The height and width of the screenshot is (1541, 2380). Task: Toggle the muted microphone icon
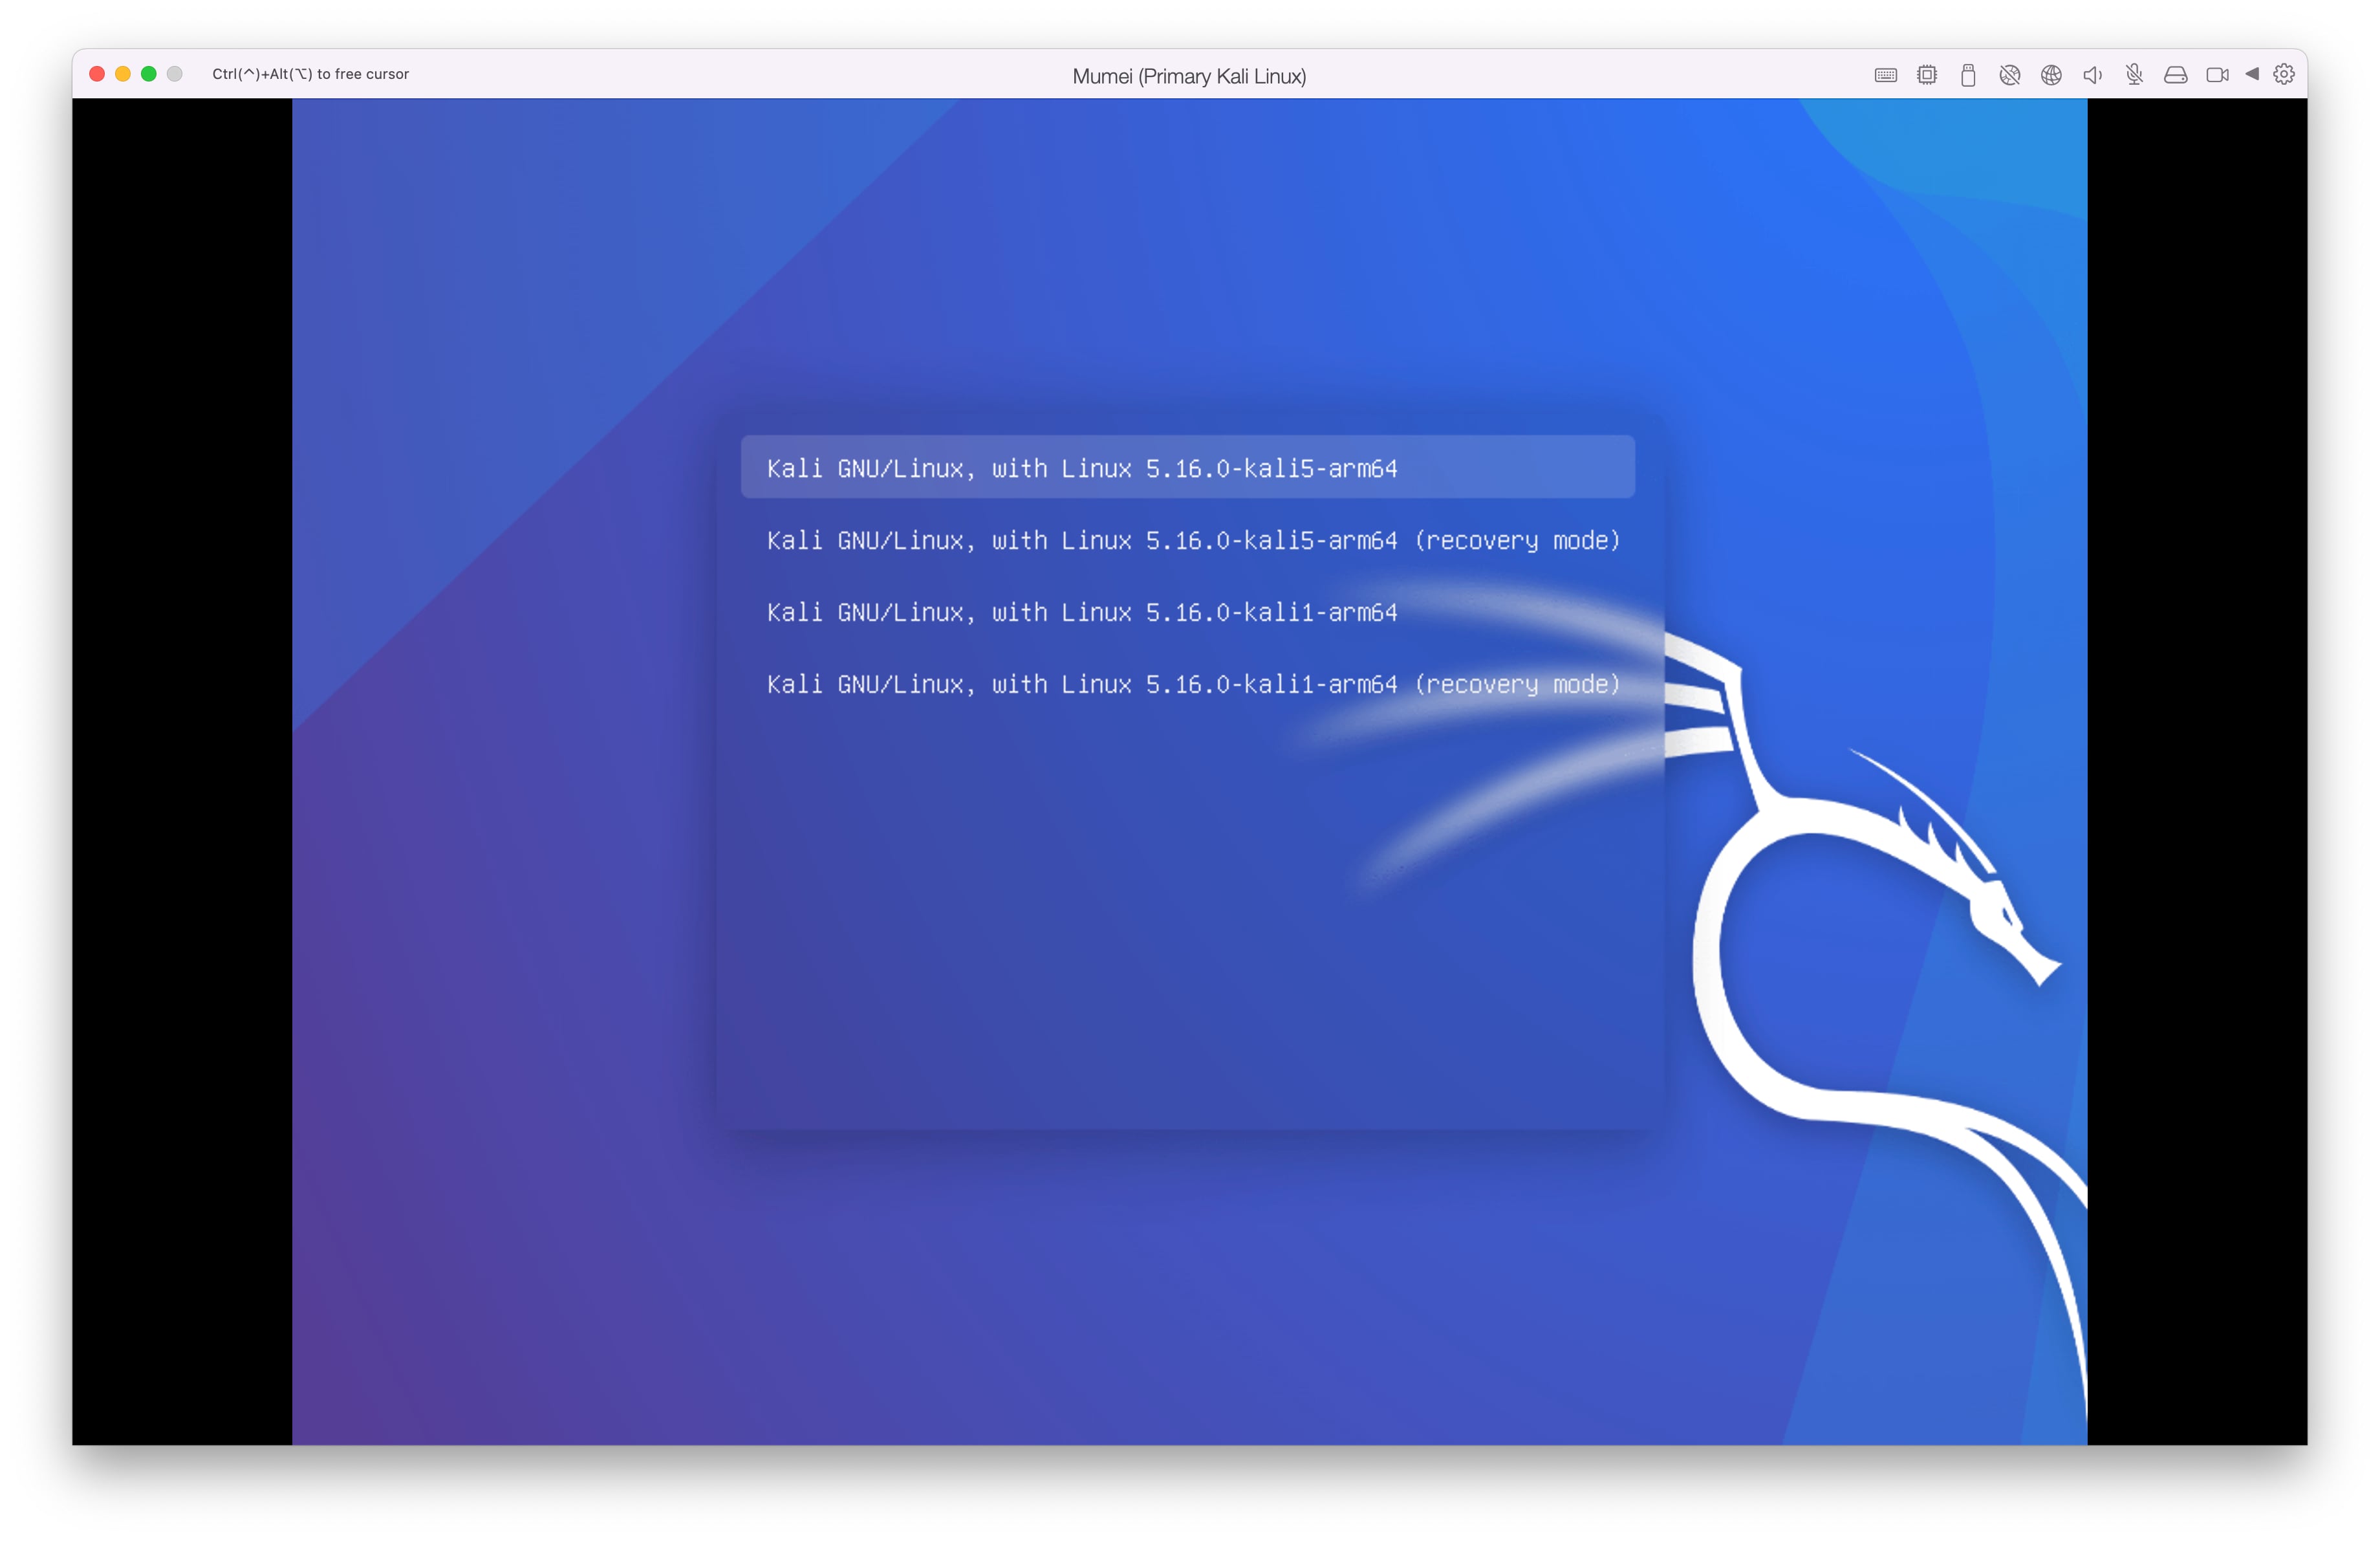pyautogui.click(x=2134, y=75)
